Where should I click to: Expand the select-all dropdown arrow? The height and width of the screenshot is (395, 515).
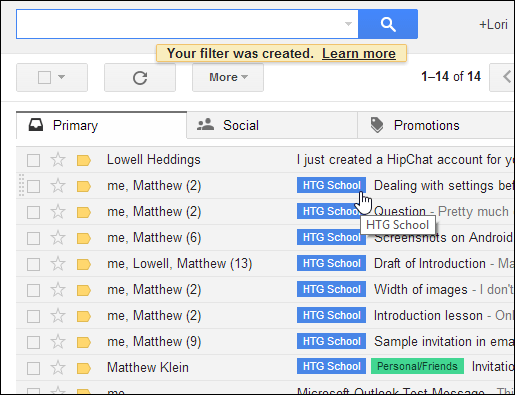[x=61, y=77]
